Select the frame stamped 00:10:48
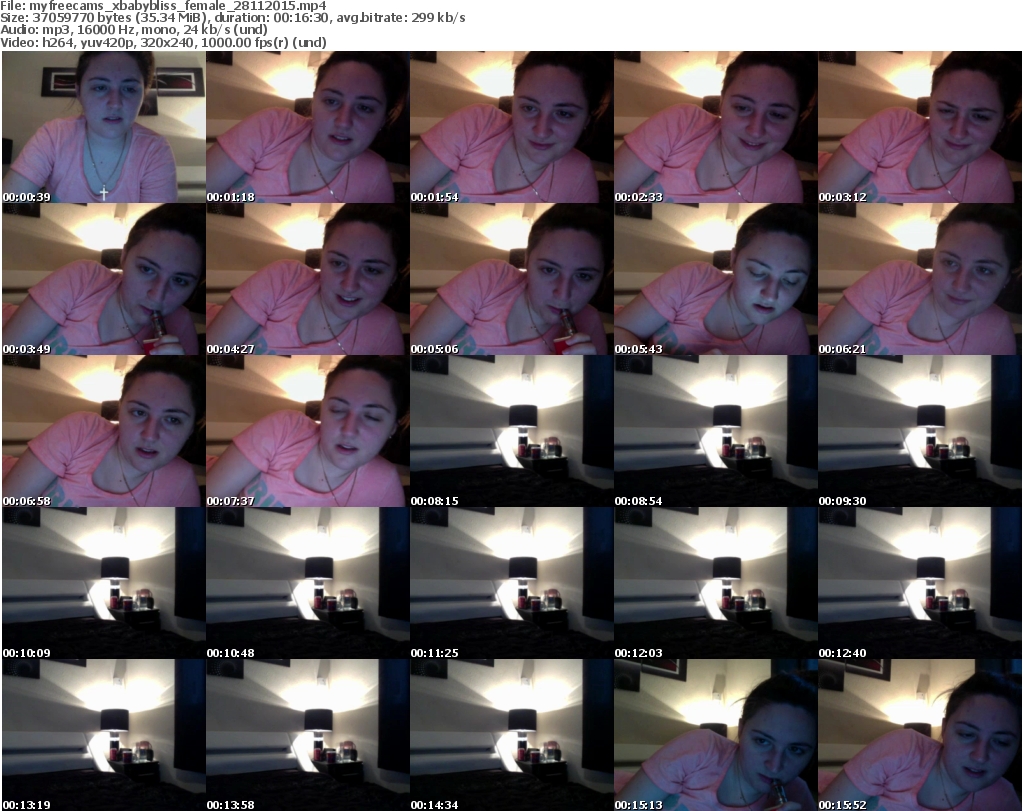The height and width of the screenshot is (811, 1024). tap(308, 584)
